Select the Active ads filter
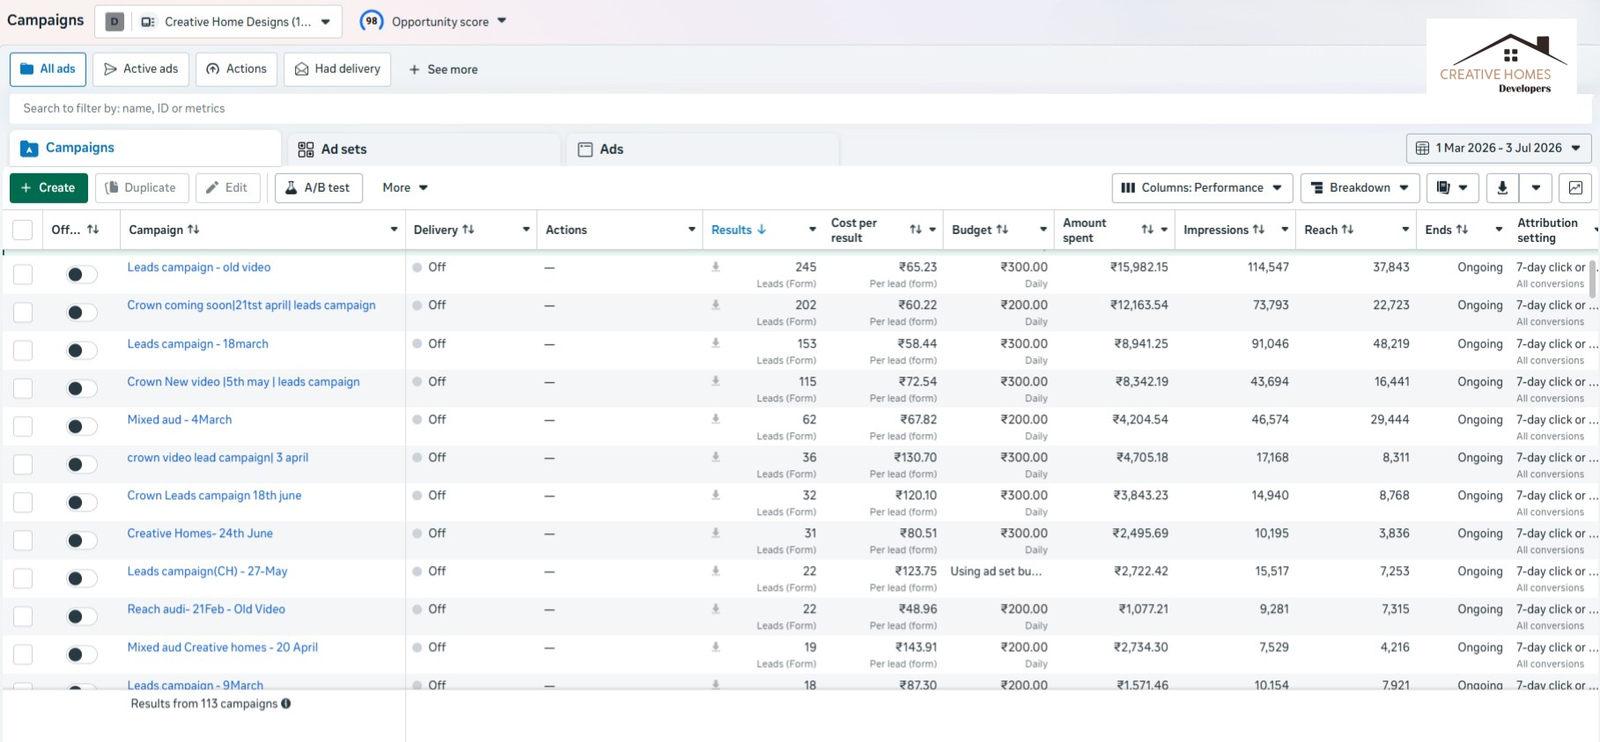This screenshot has height=742, width=1600. point(141,69)
